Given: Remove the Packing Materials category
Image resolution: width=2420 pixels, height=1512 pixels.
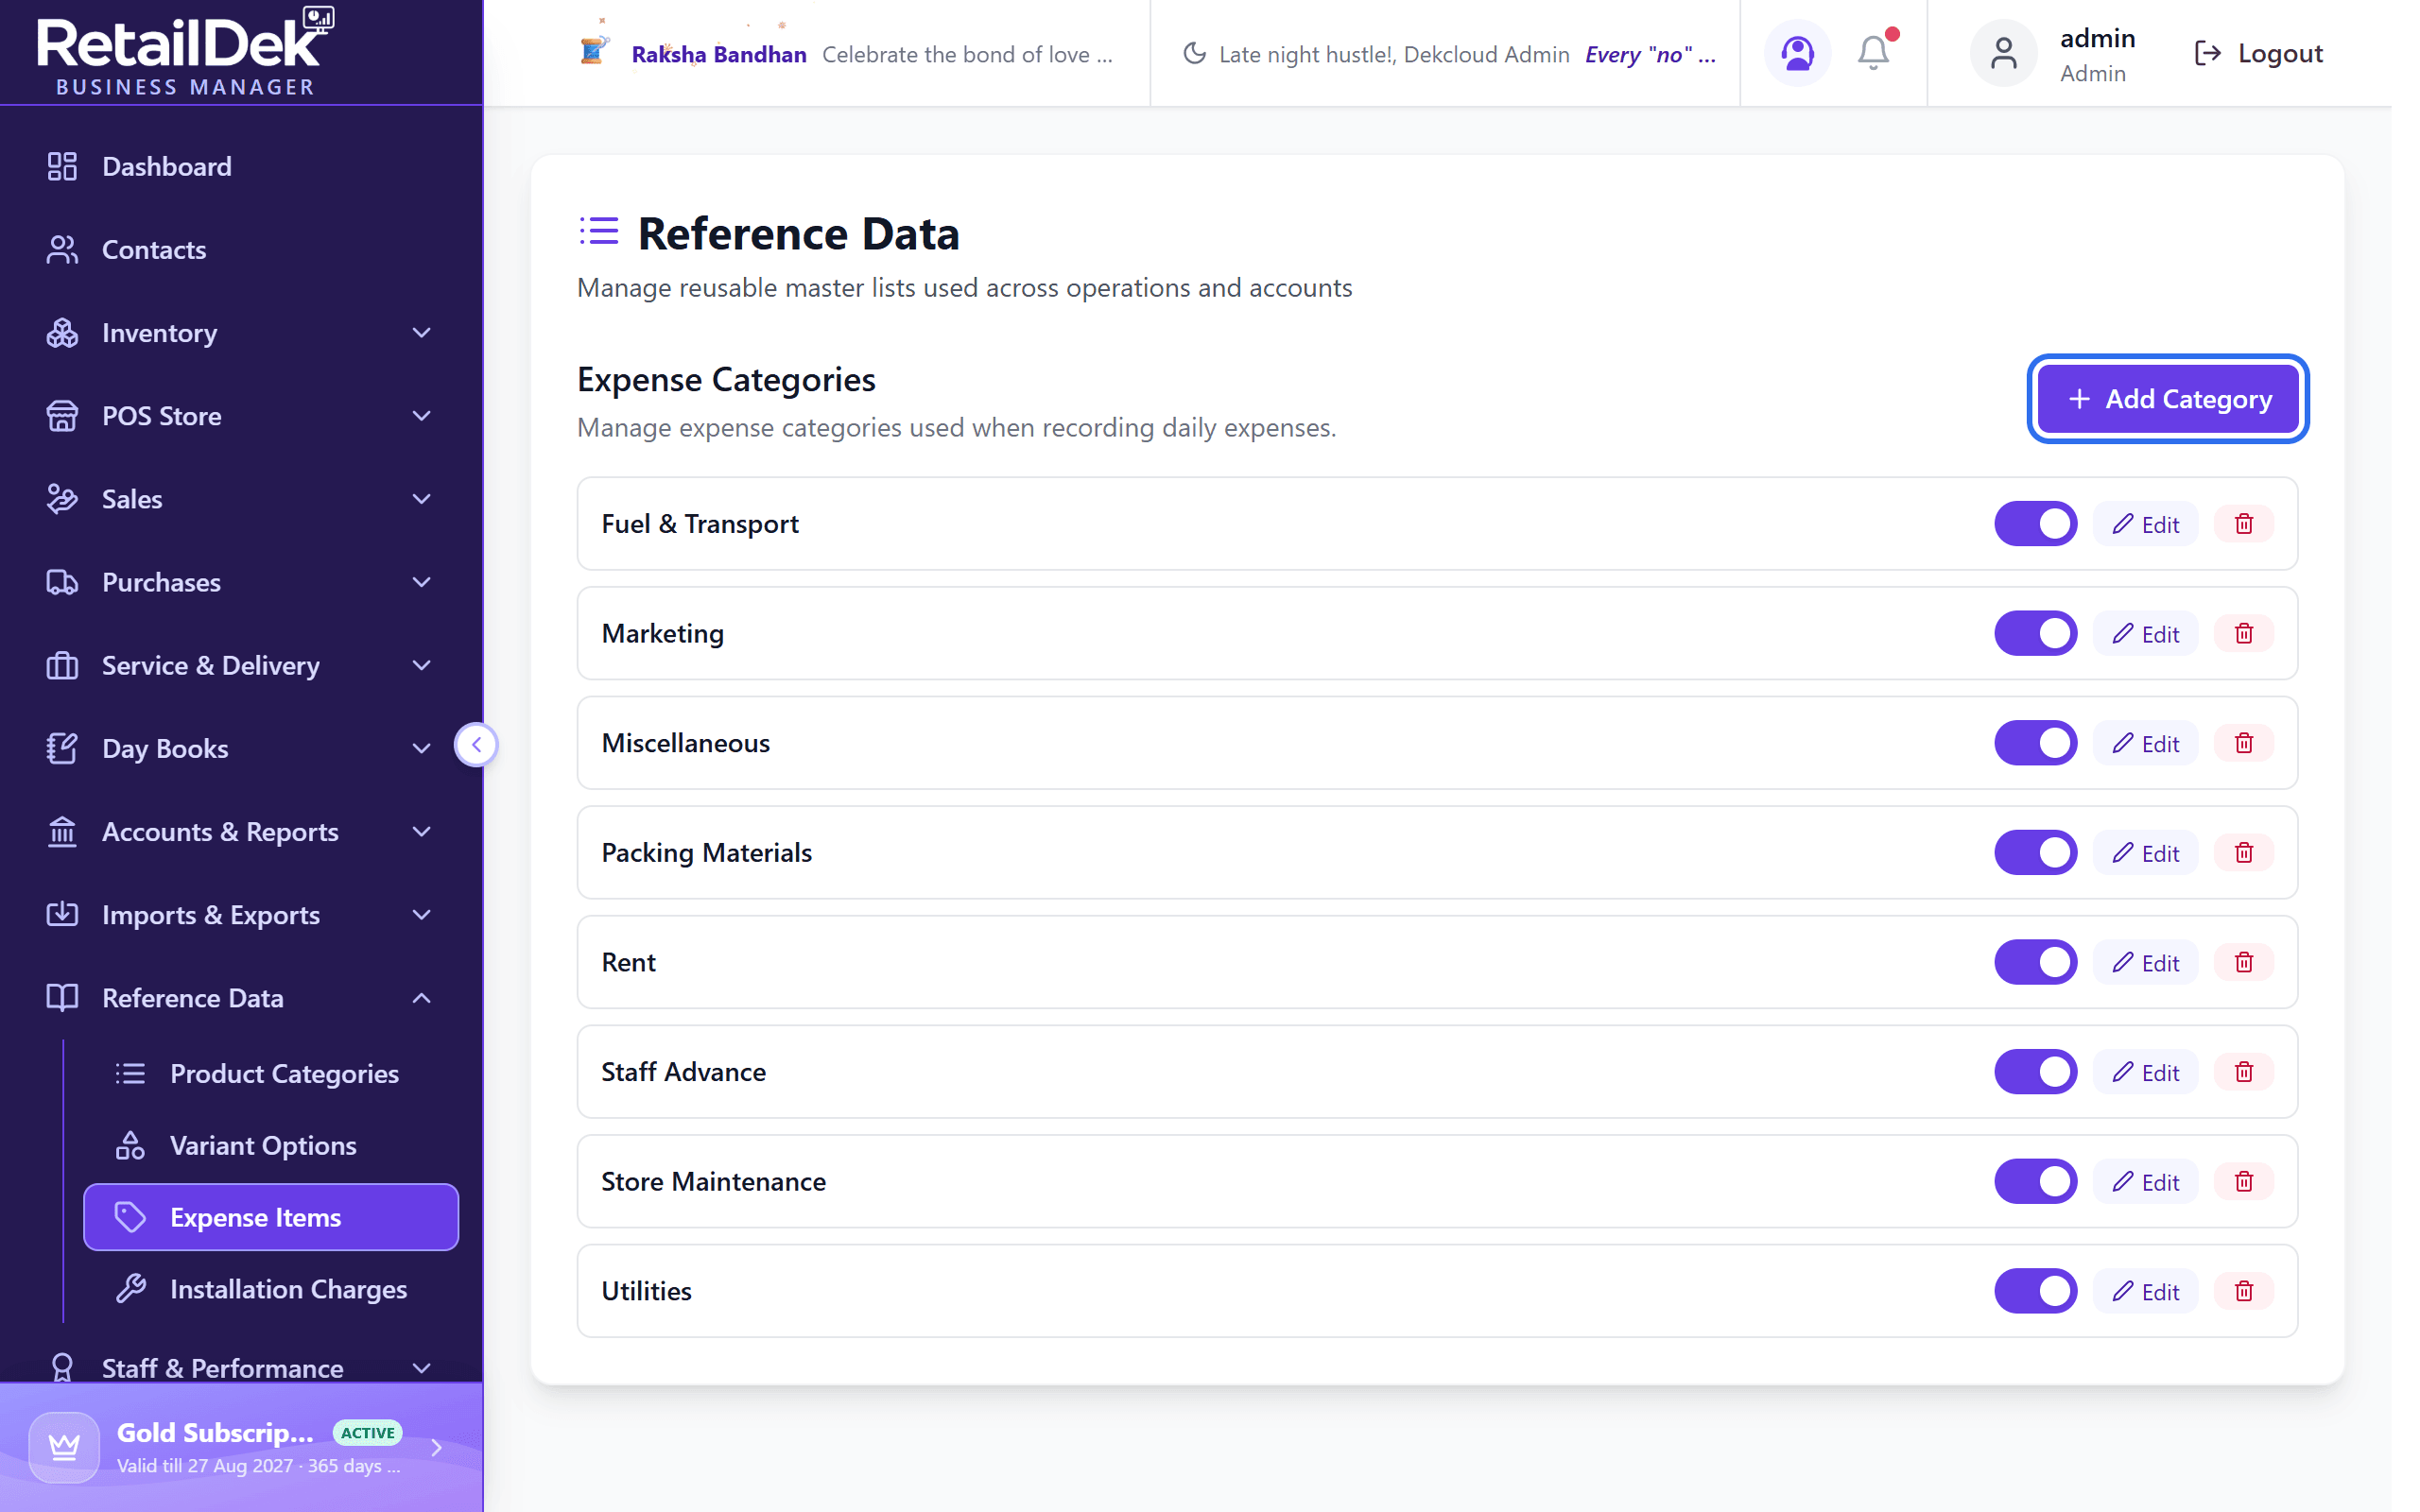Looking at the screenshot, I should 2243,853.
